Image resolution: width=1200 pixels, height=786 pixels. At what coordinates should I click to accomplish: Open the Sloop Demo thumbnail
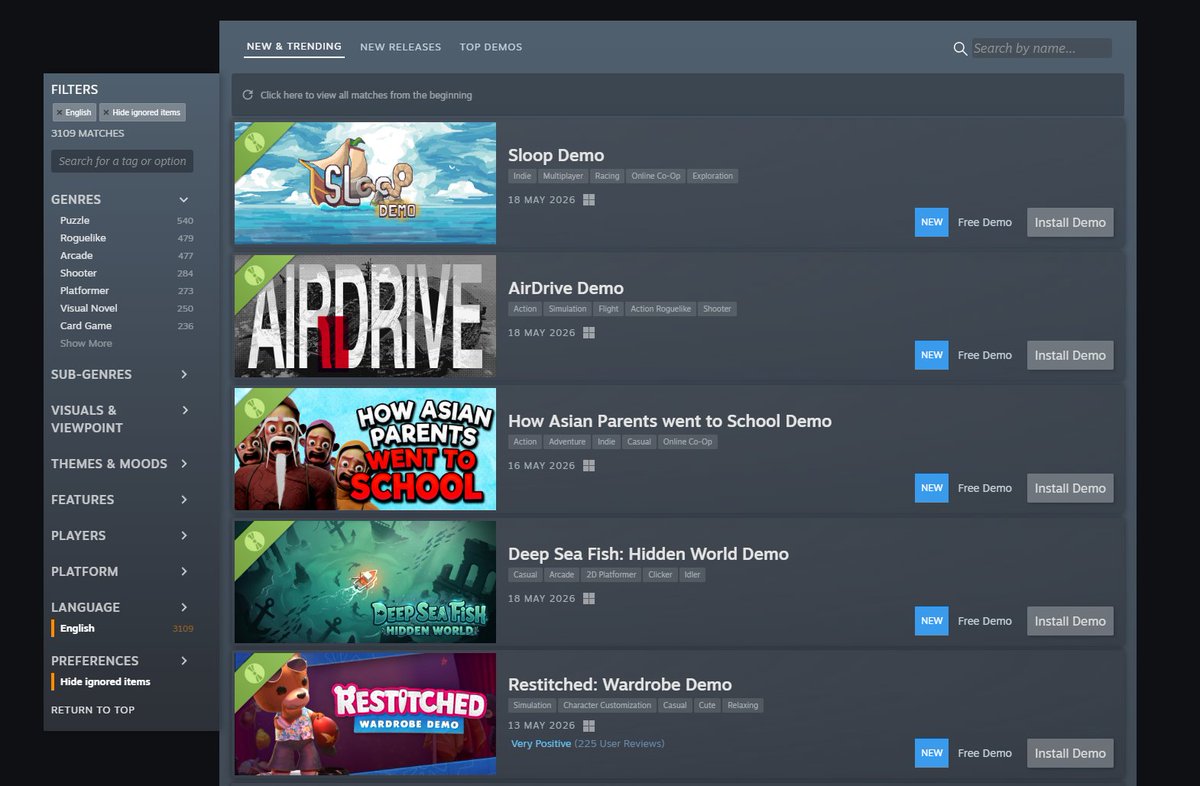tap(365, 183)
